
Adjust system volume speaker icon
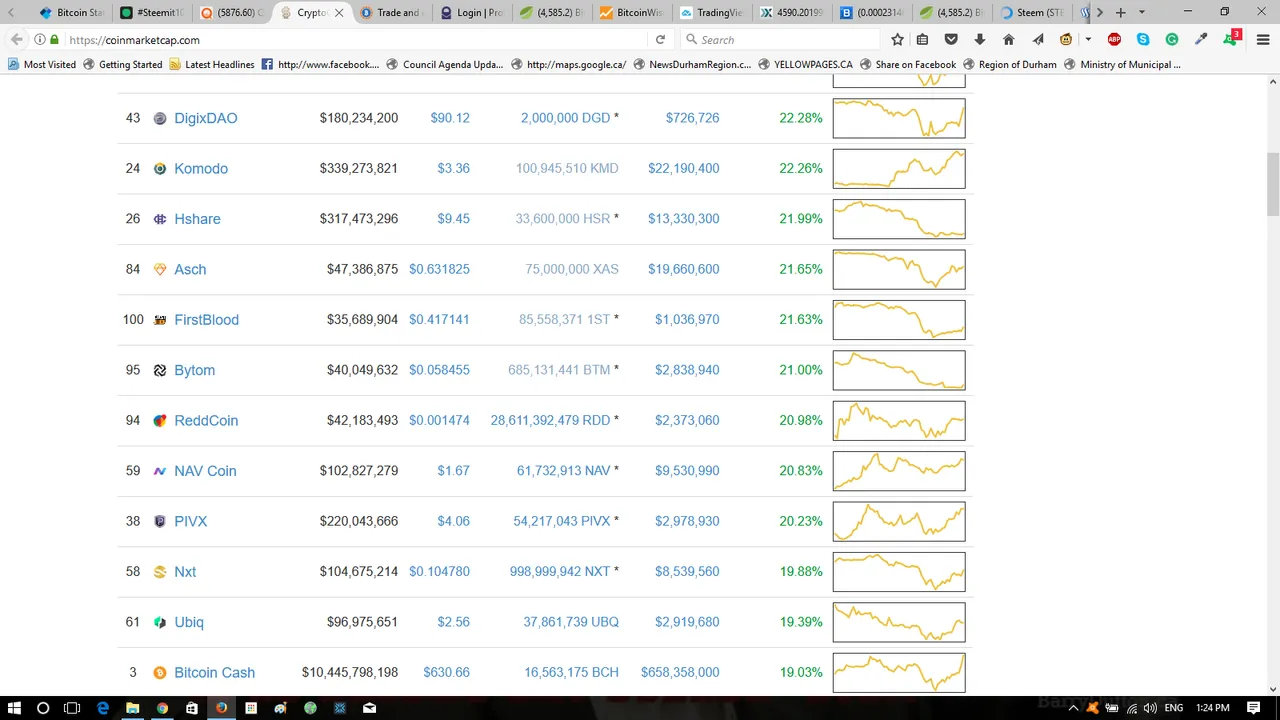click(x=1149, y=708)
